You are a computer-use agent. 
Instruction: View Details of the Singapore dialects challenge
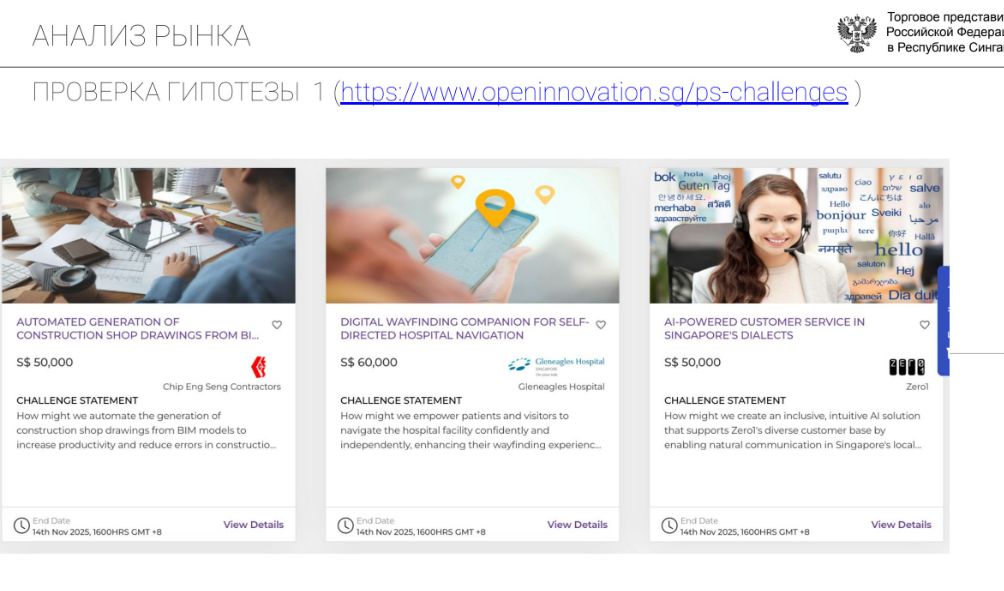click(901, 524)
